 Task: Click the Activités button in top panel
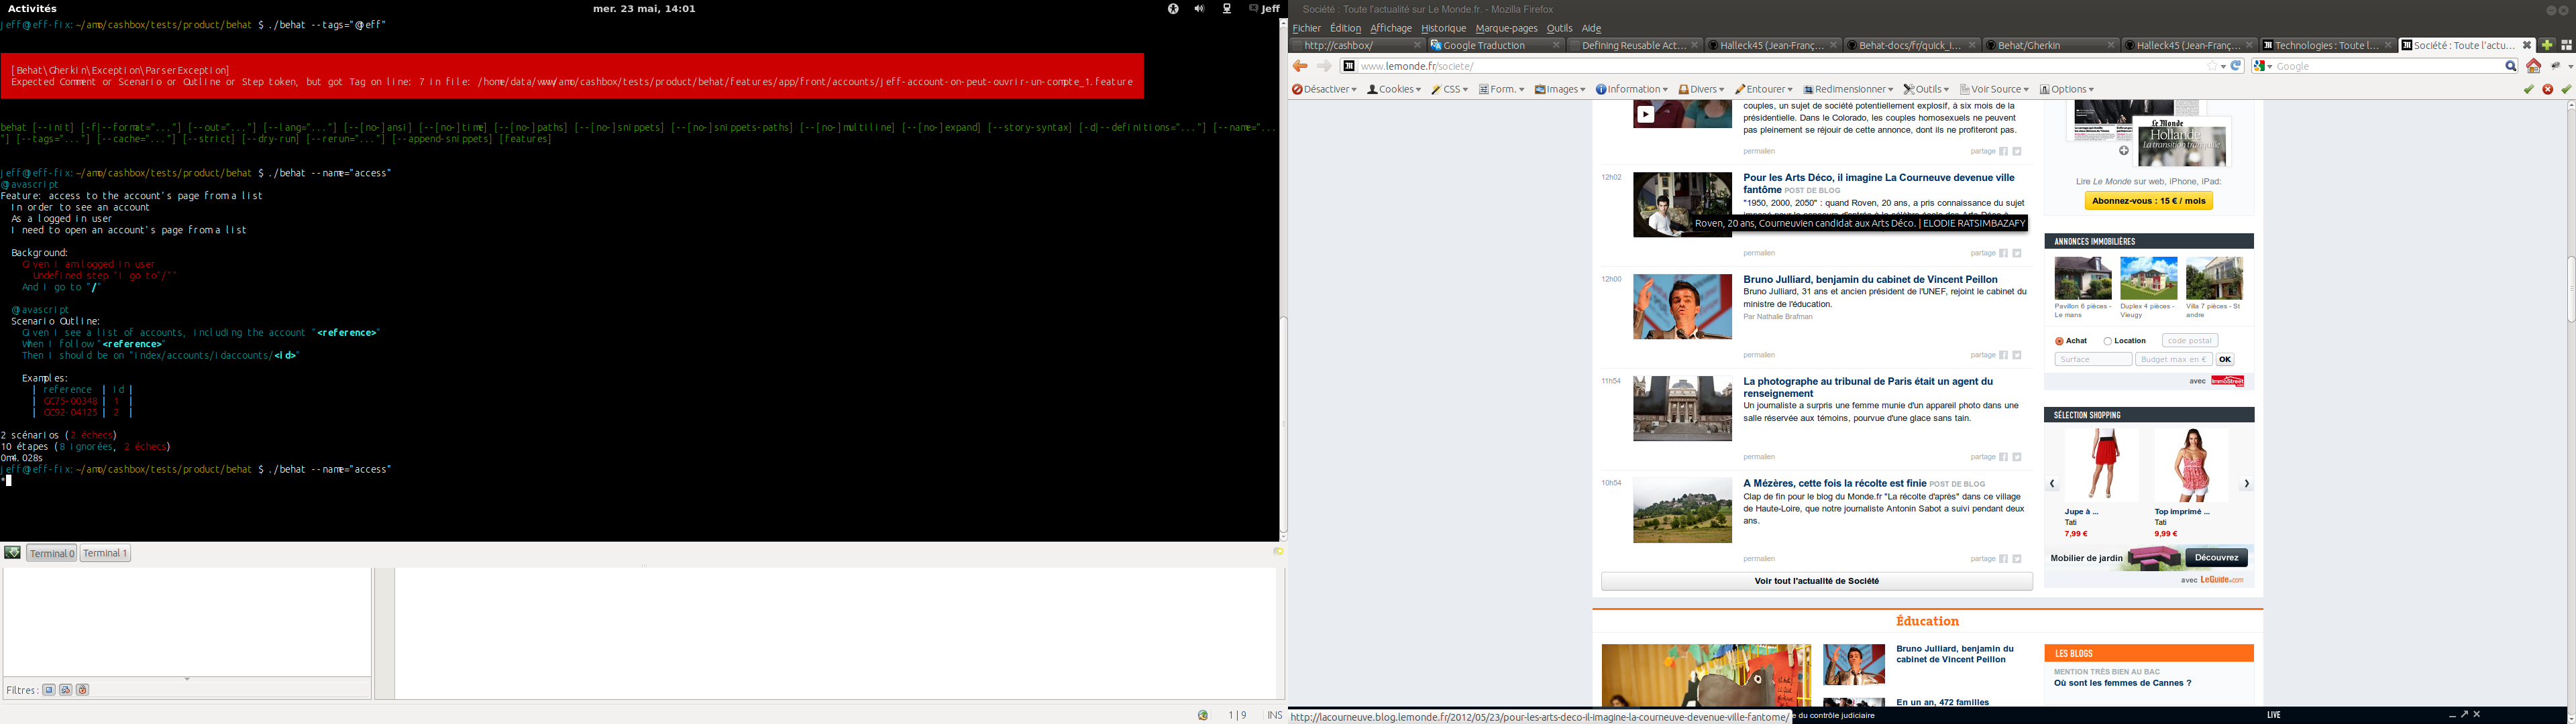(32, 9)
